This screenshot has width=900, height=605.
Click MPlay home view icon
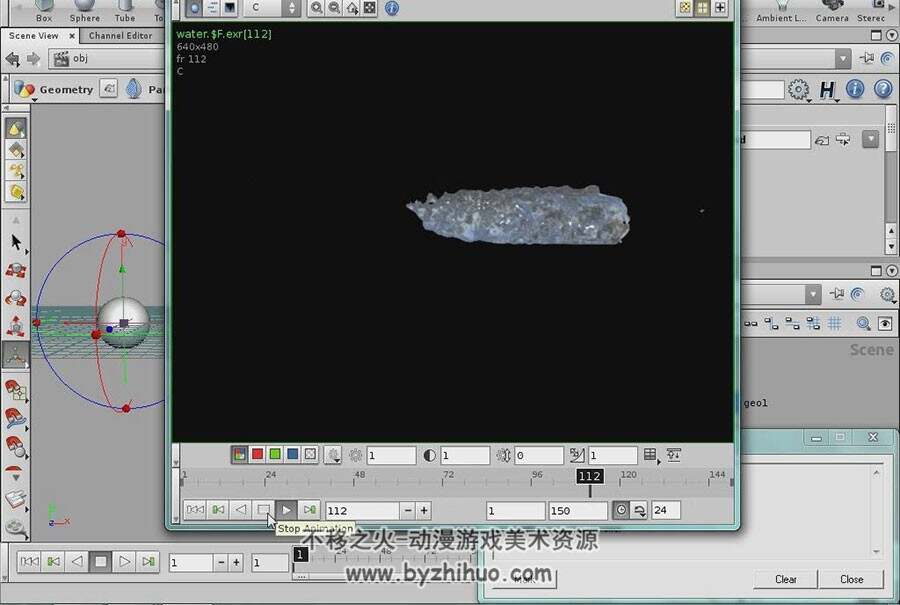point(352,8)
